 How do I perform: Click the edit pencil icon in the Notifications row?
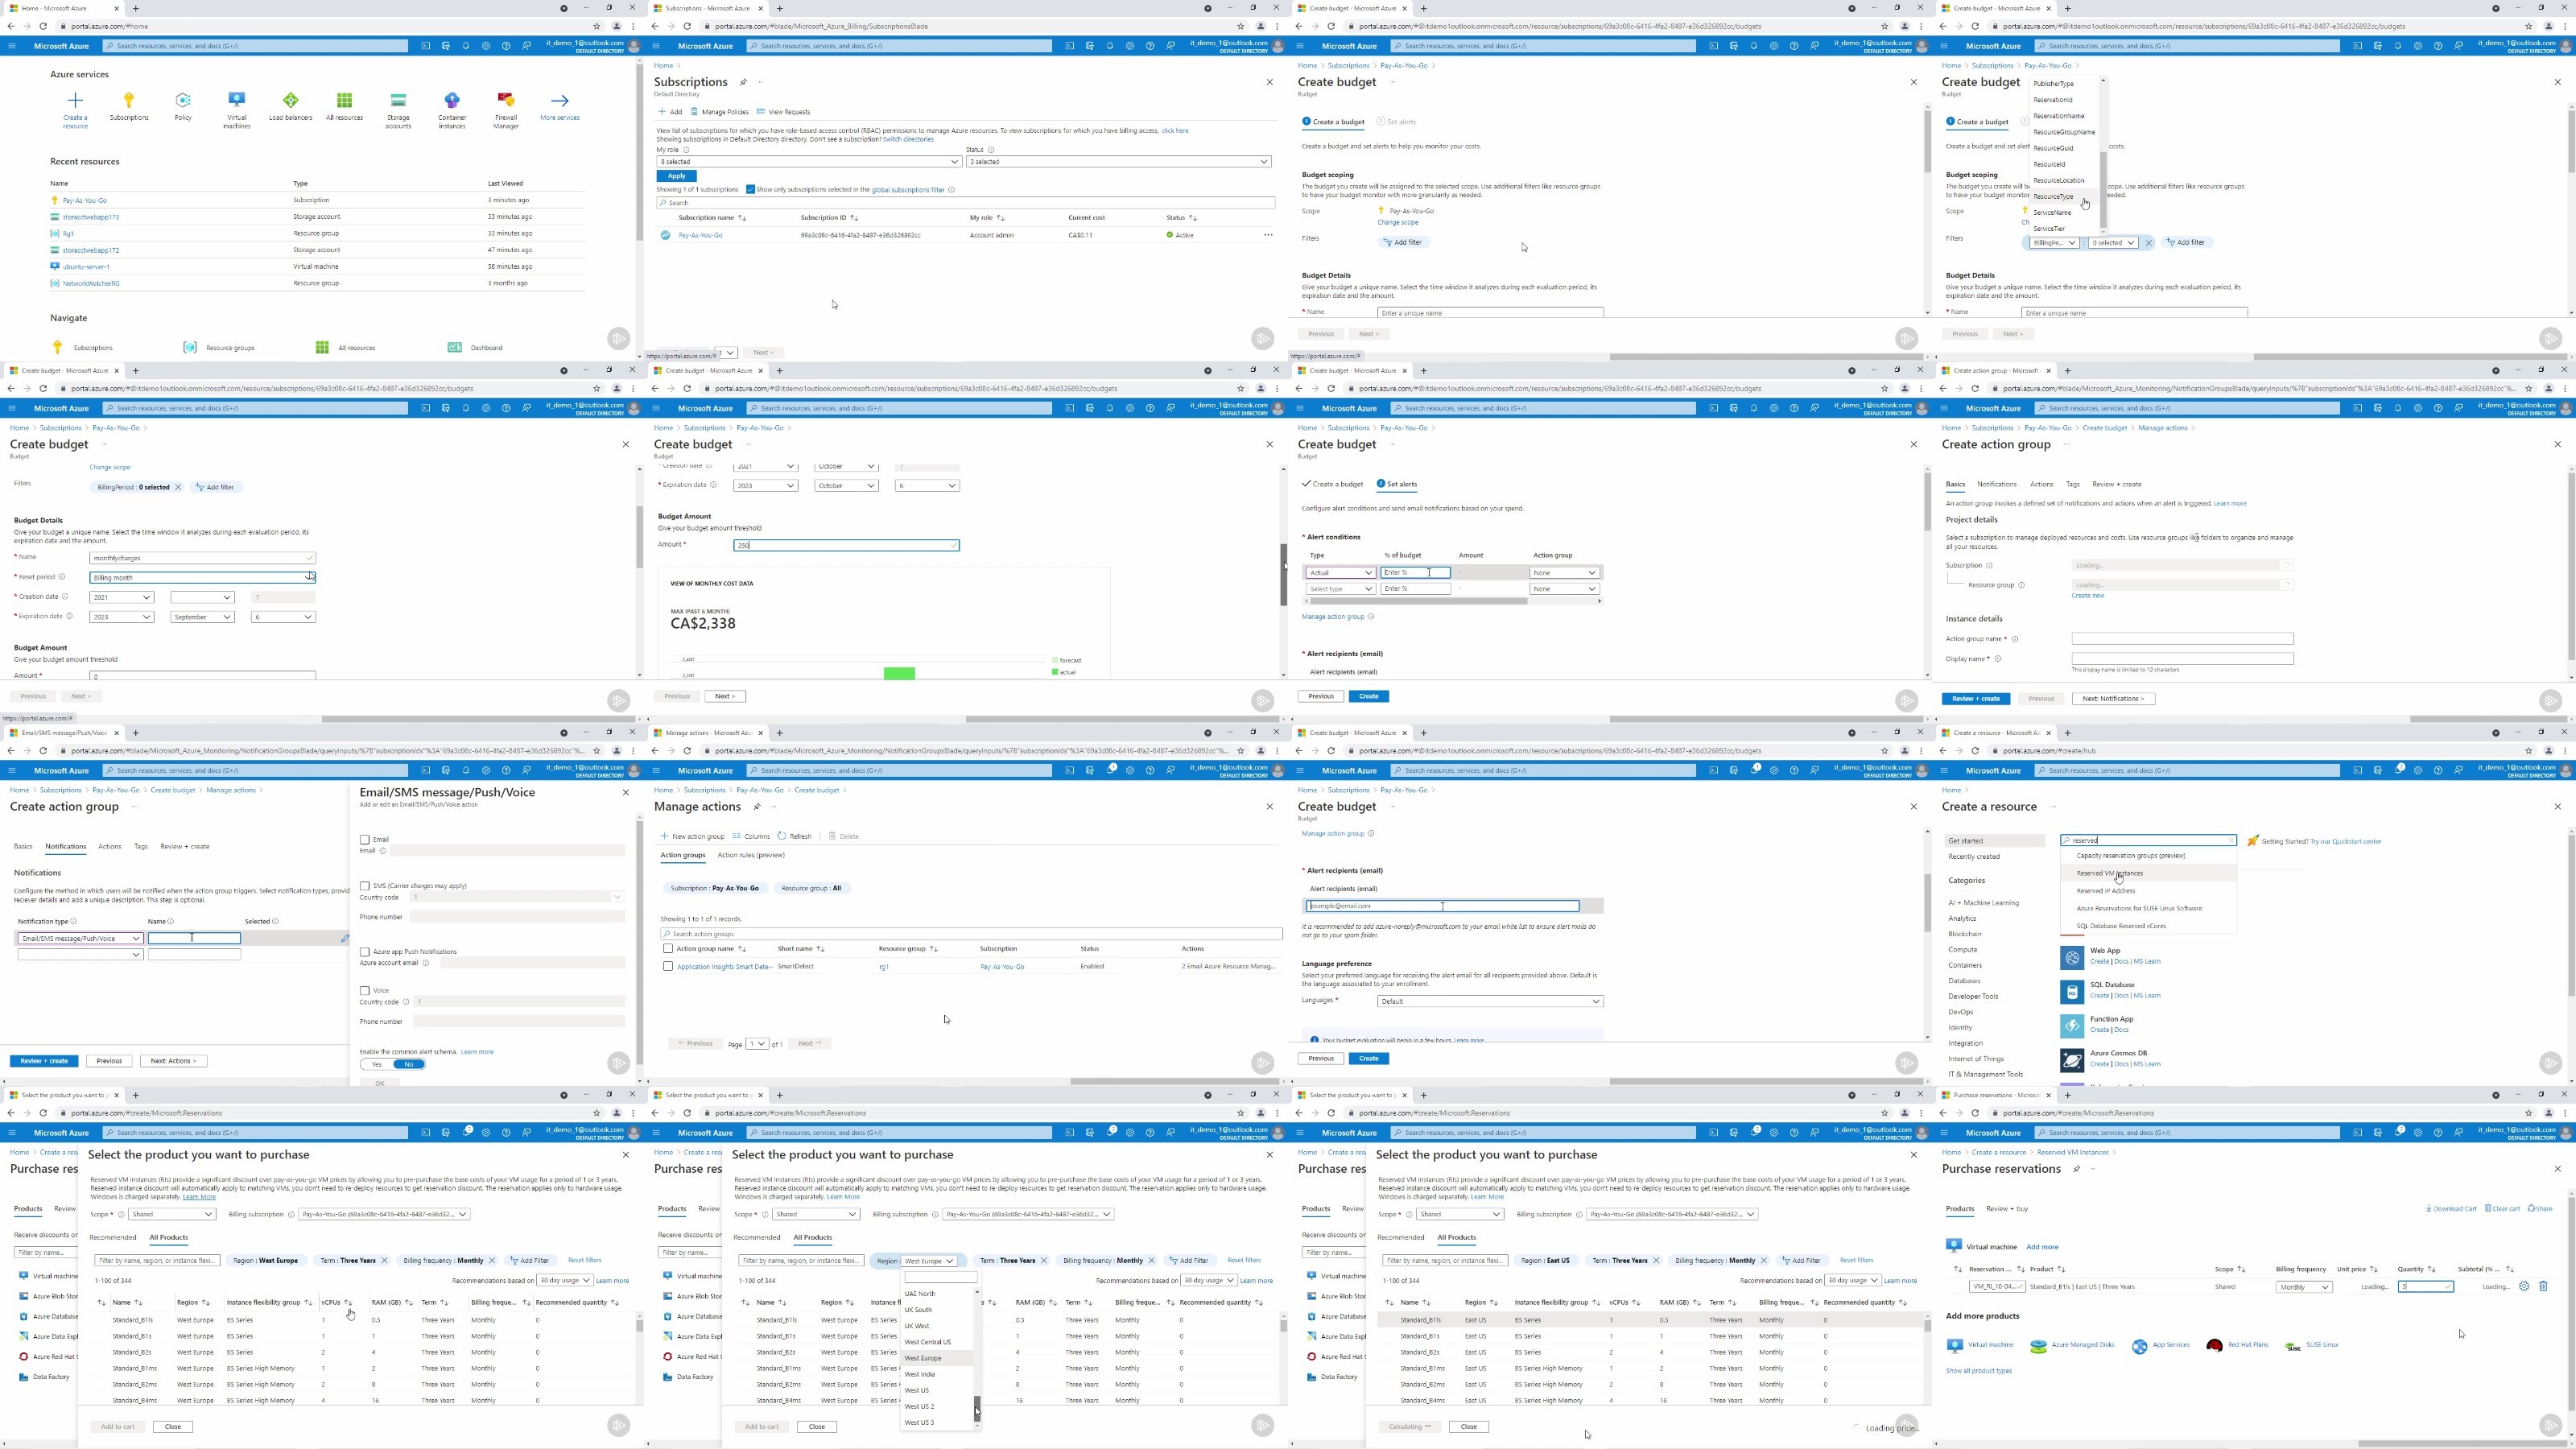click(345, 938)
